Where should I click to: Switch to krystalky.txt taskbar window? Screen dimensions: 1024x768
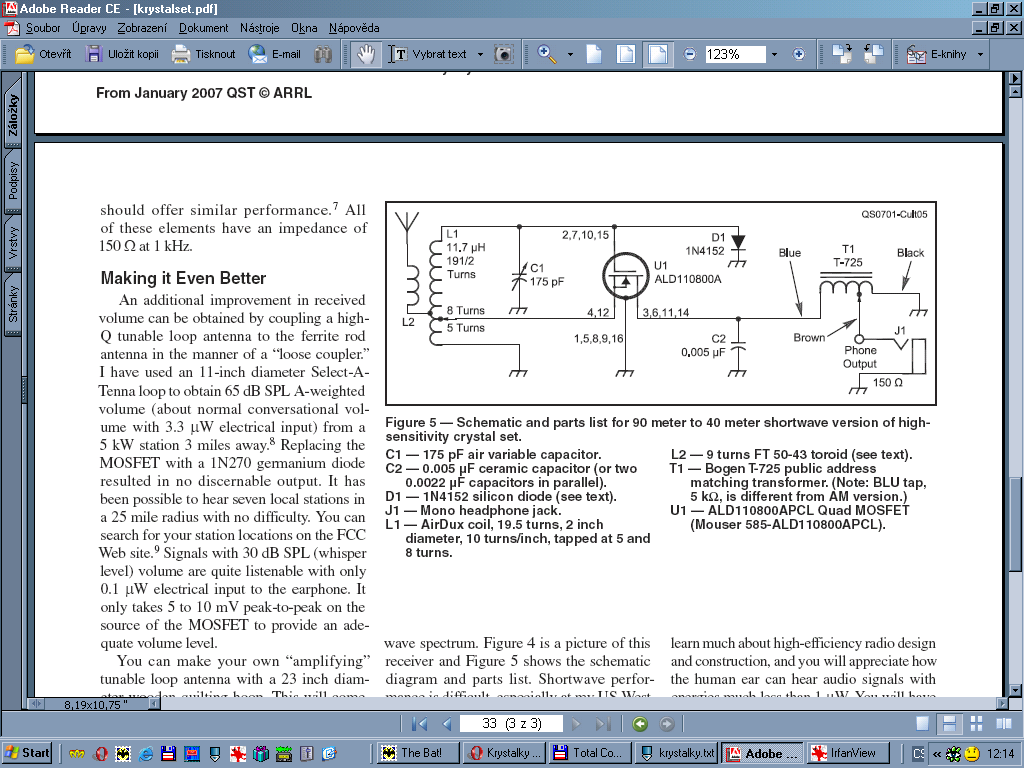677,753
